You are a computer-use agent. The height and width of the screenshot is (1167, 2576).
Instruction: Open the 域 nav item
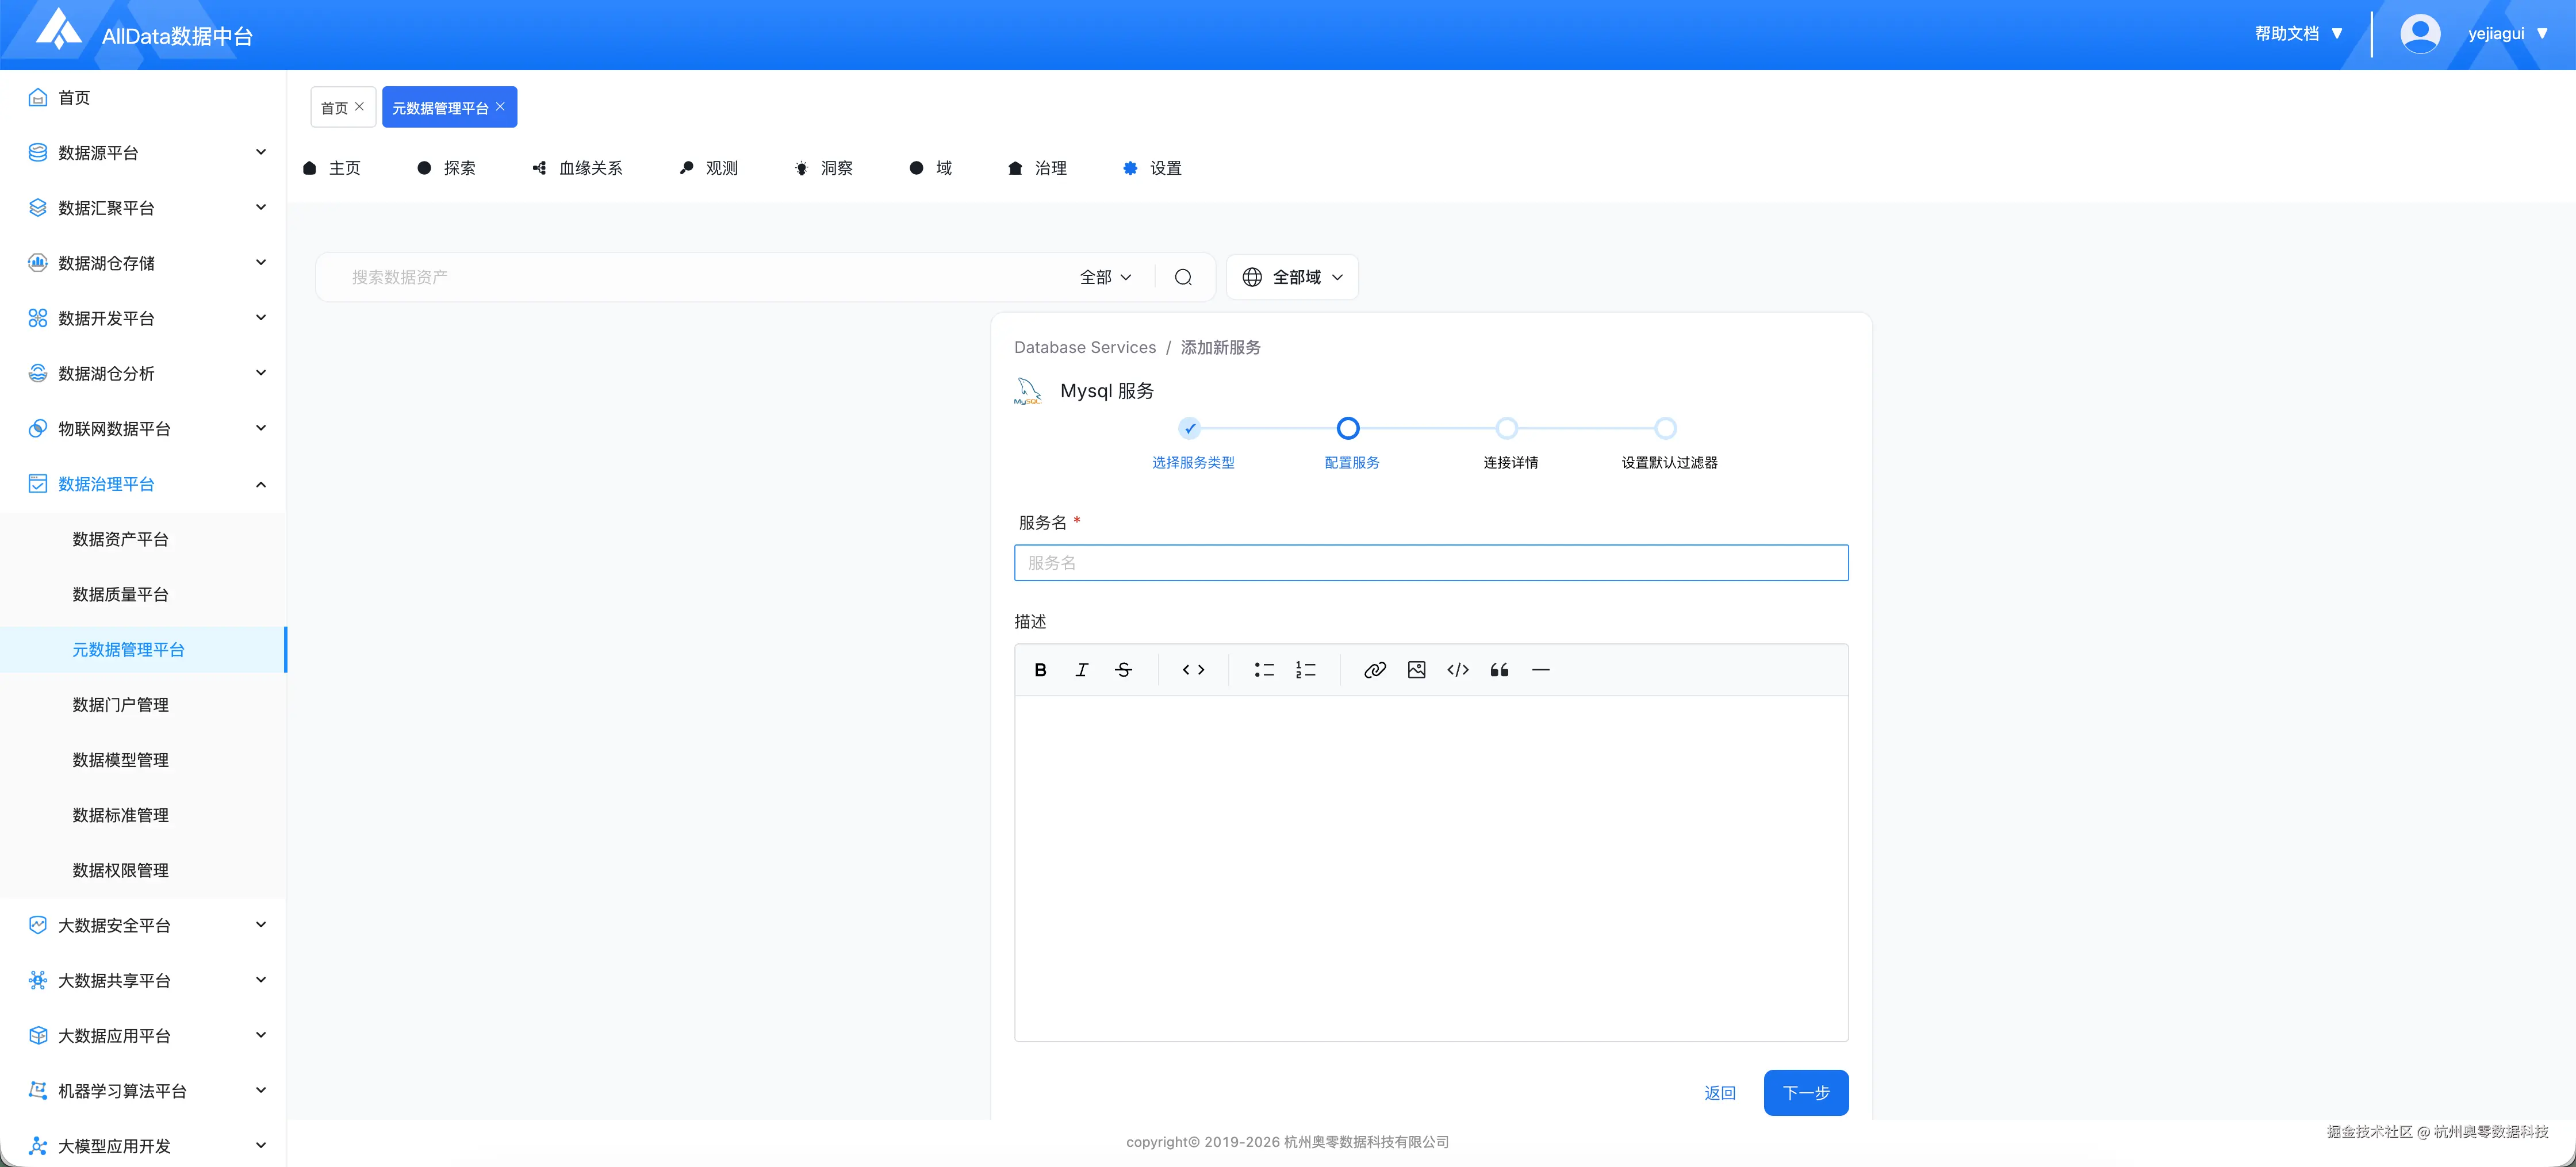click(x=931, y=168)
